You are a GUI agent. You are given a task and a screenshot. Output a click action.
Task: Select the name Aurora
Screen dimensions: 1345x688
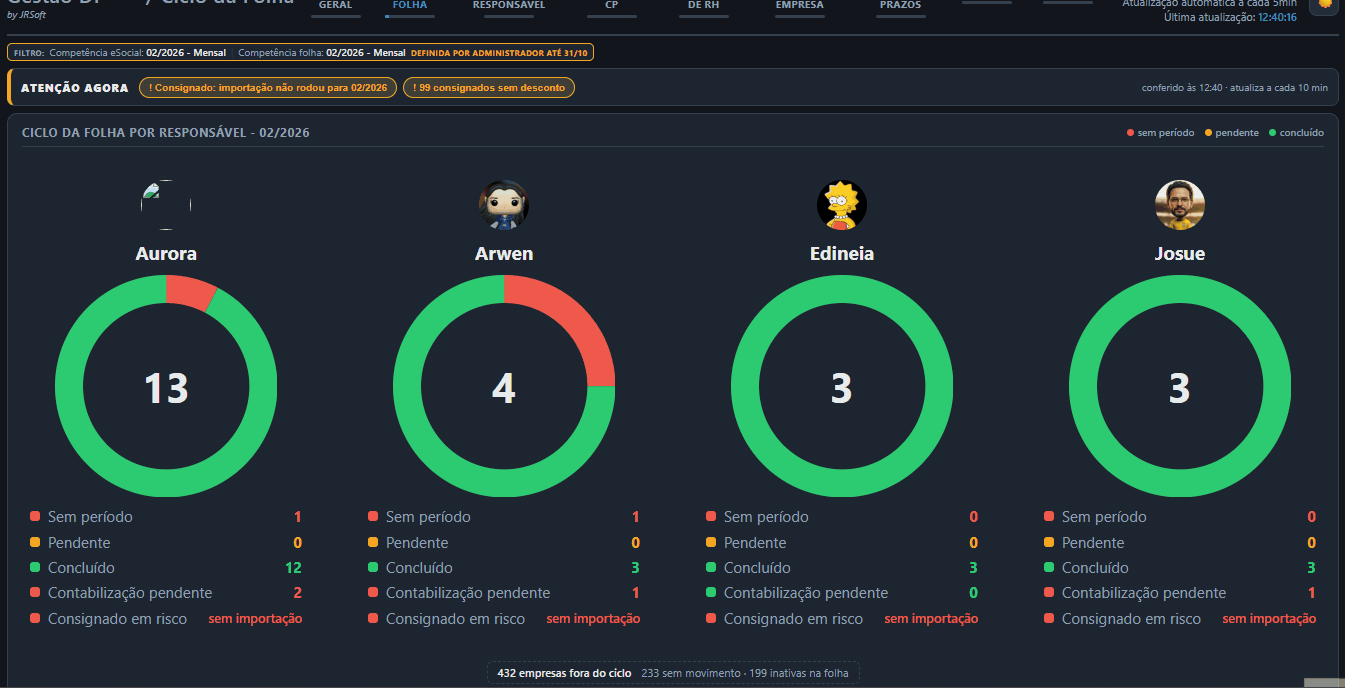[166, 254]
